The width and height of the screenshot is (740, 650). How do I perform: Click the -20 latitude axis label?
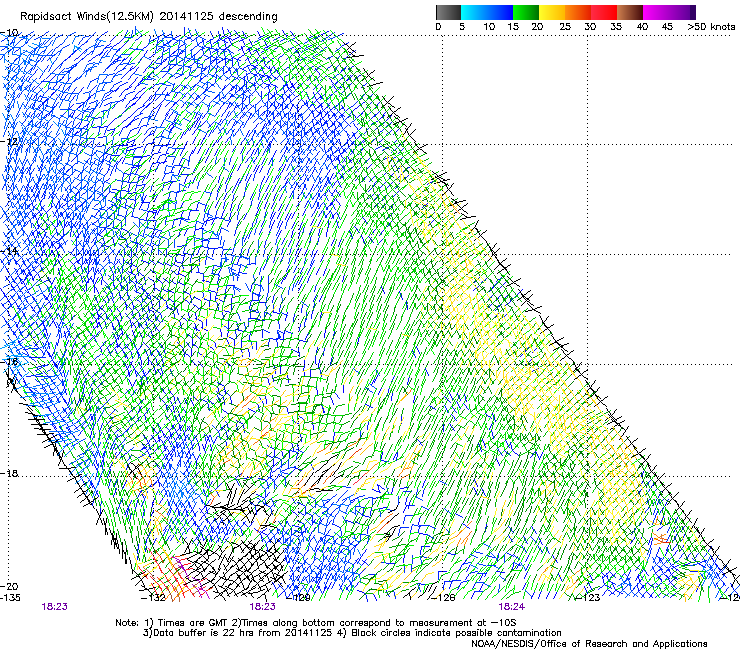coord(9,586)
